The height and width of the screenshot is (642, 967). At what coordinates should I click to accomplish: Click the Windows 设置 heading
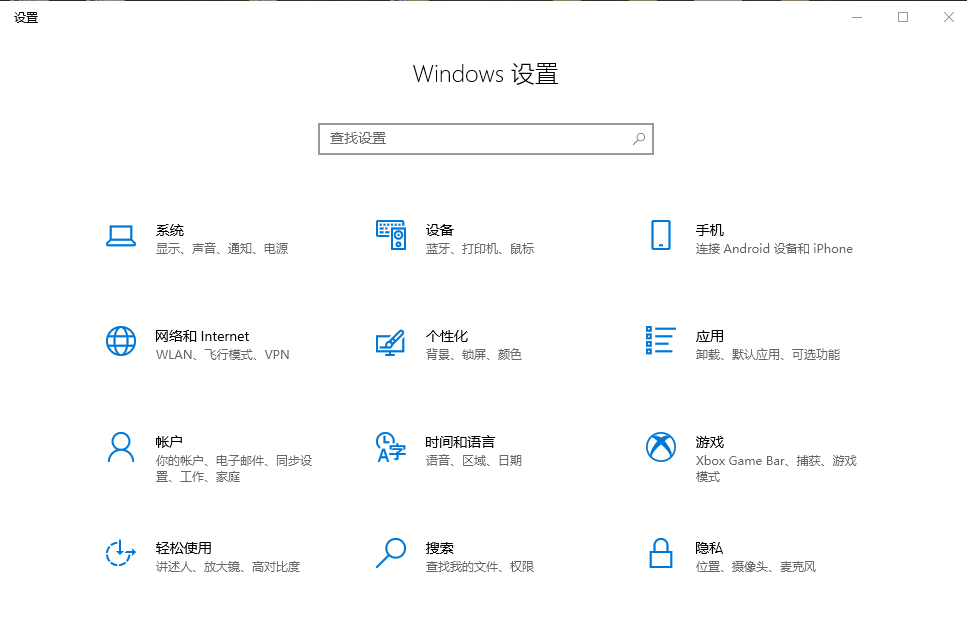point(485,74)
